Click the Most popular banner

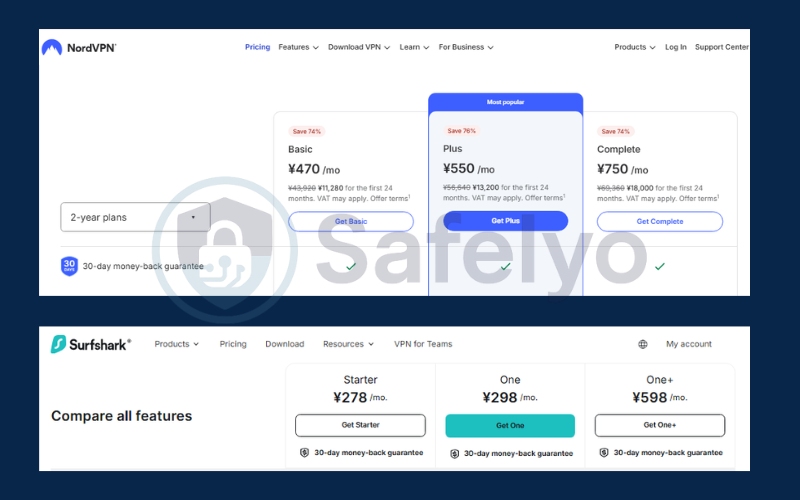point(506,102)
